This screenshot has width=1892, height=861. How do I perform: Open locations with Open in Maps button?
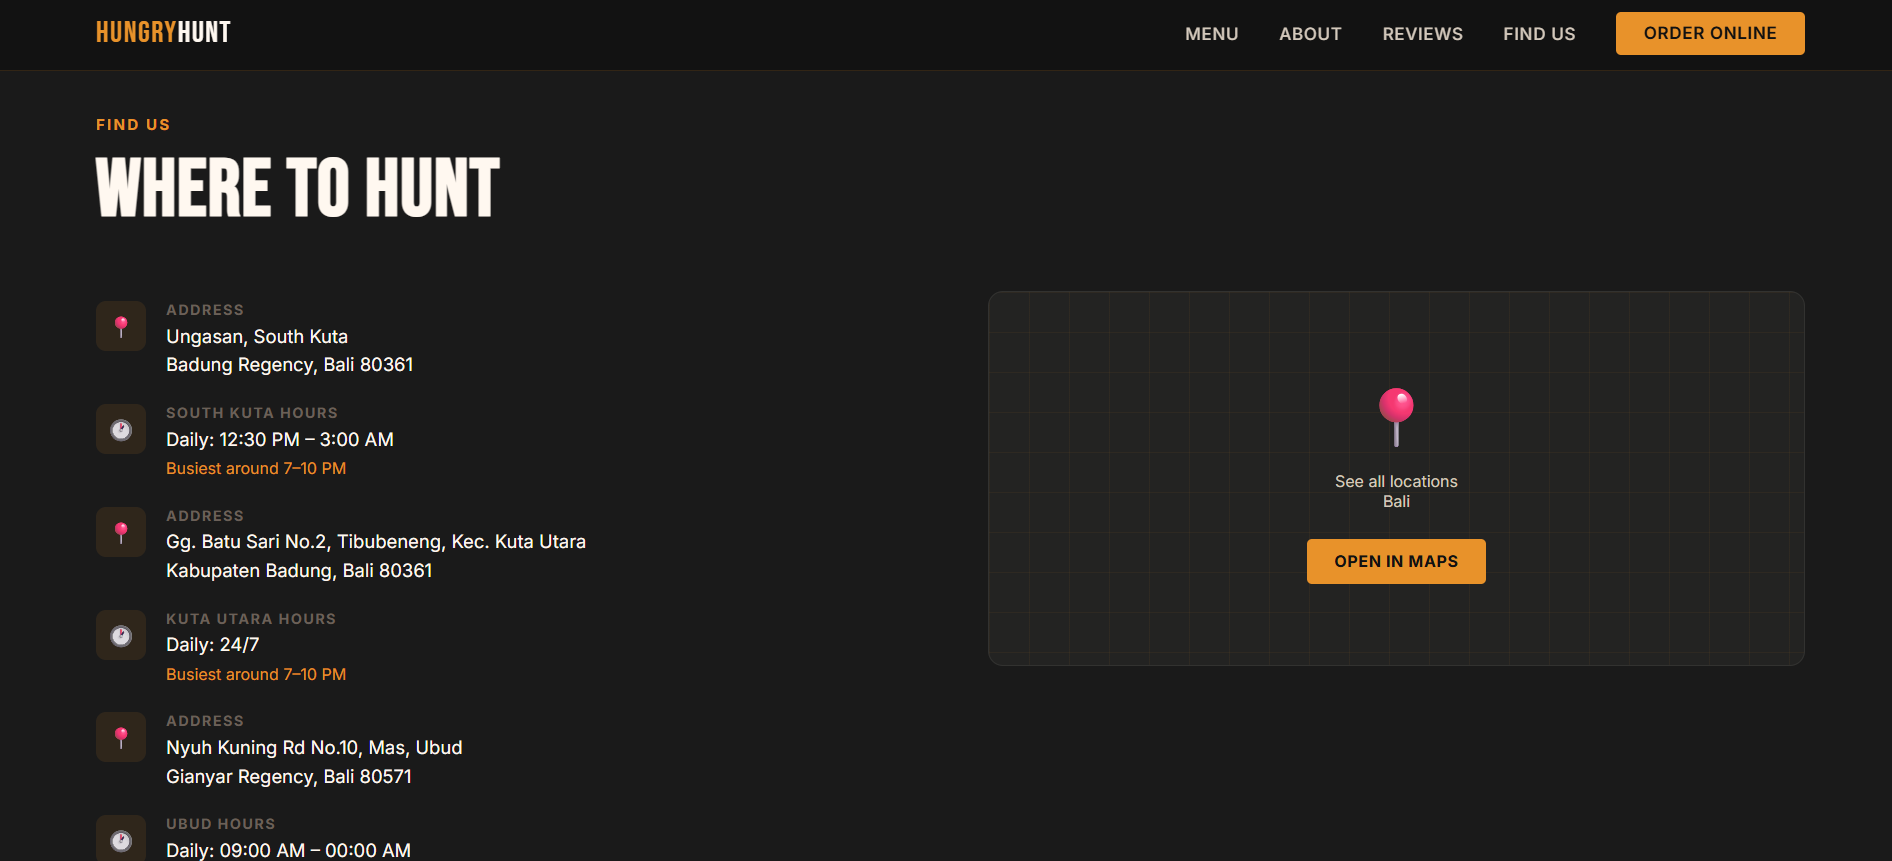(1396, 561)
